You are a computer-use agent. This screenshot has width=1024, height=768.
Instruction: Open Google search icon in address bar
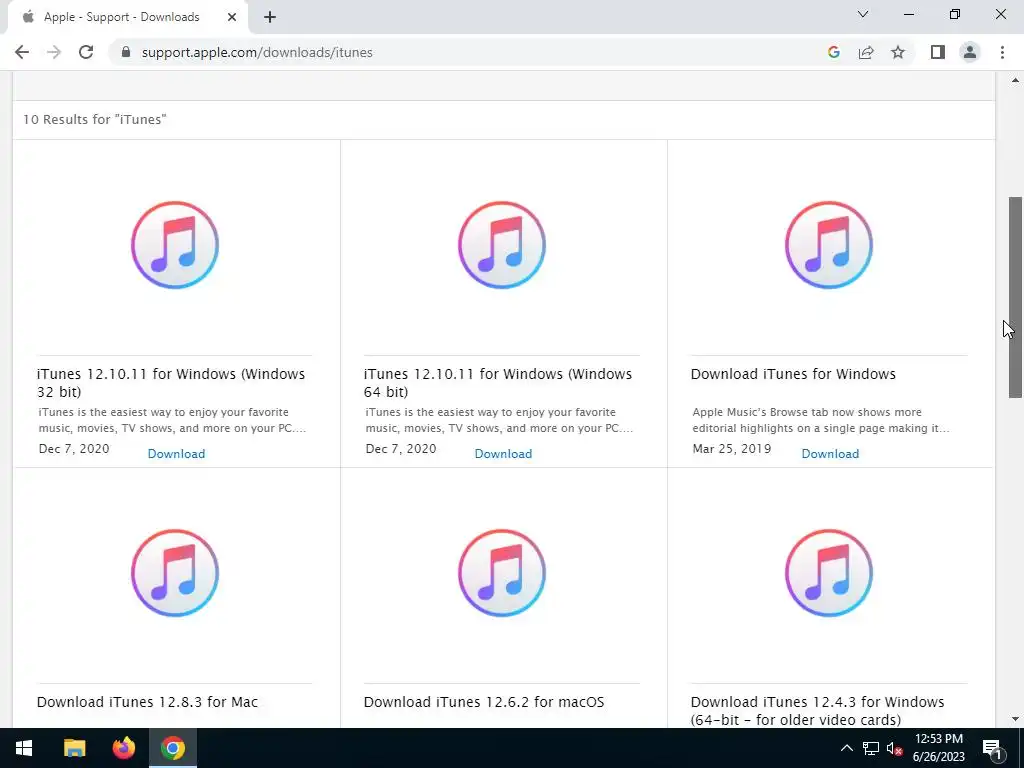pos(833,52)
